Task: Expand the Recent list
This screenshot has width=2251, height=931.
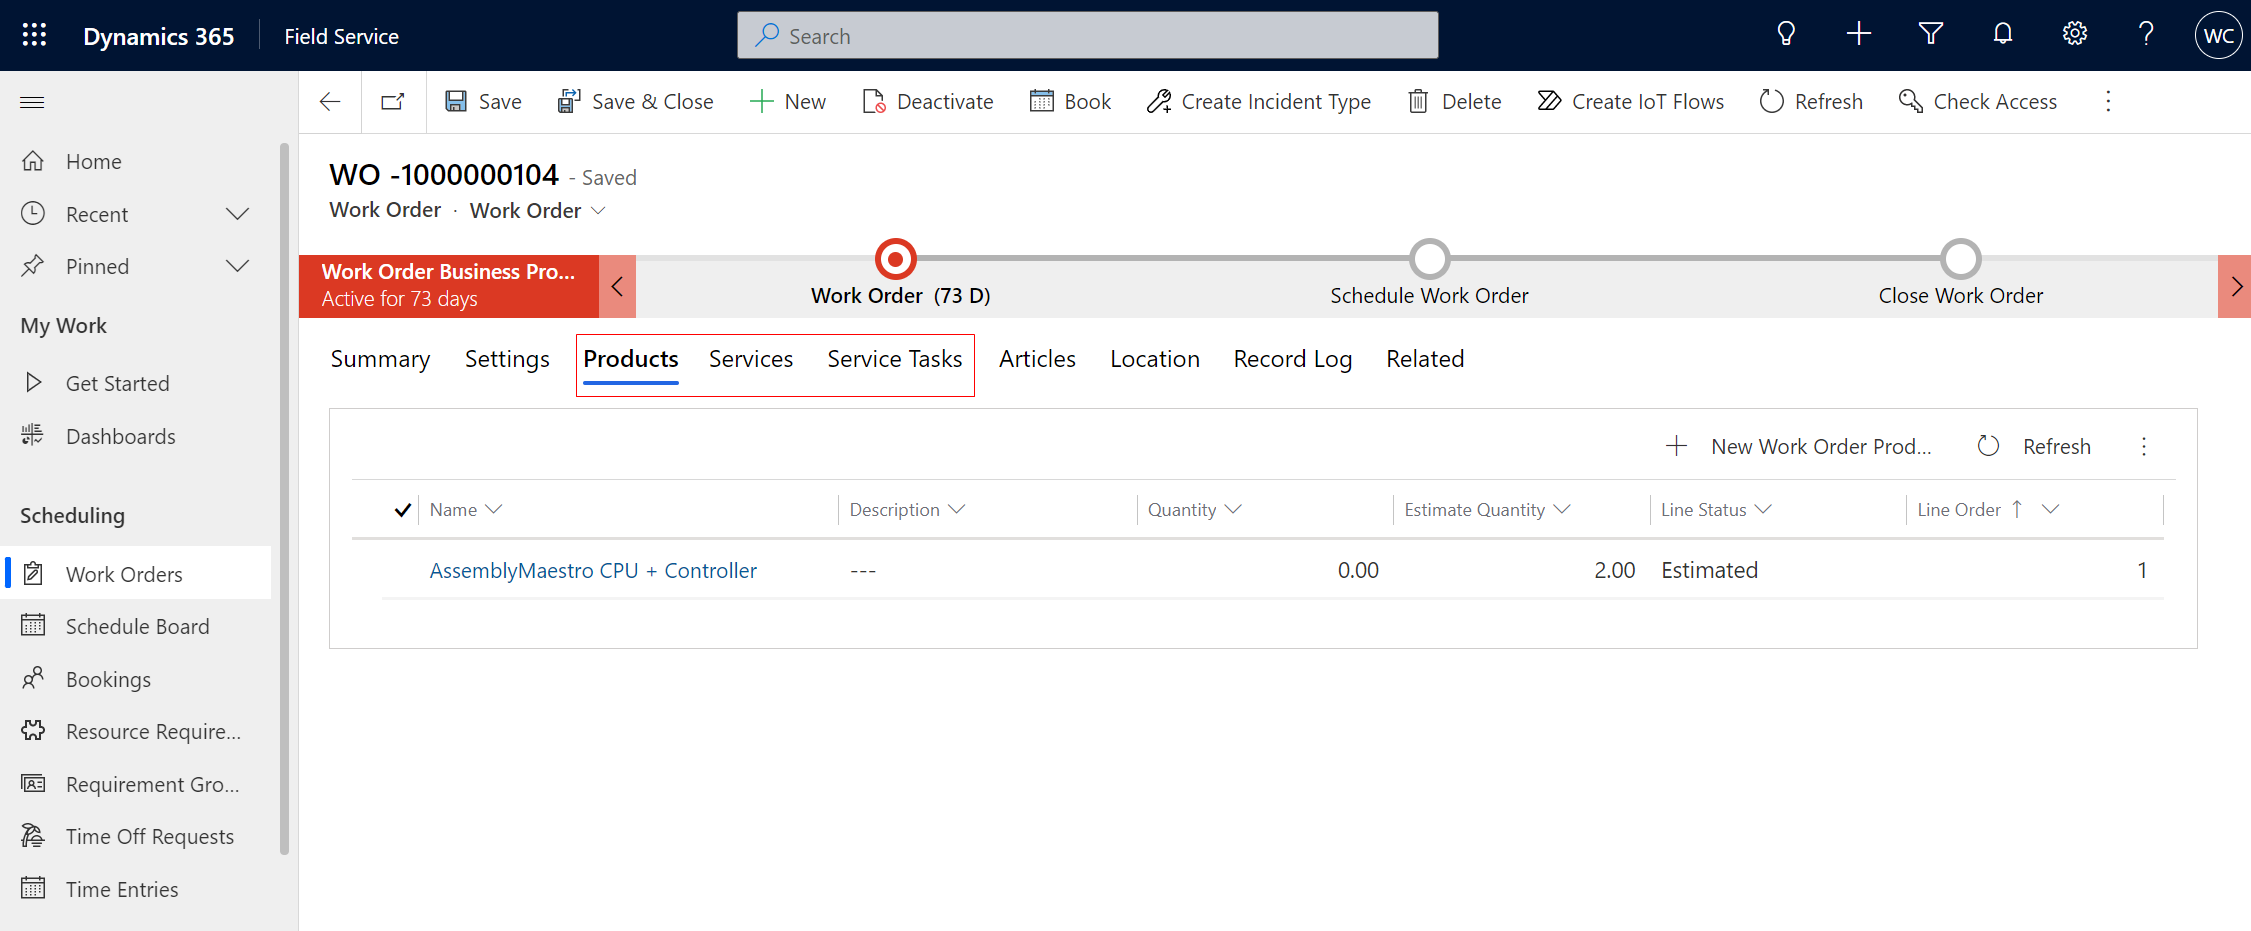Action: pos(237,214)
